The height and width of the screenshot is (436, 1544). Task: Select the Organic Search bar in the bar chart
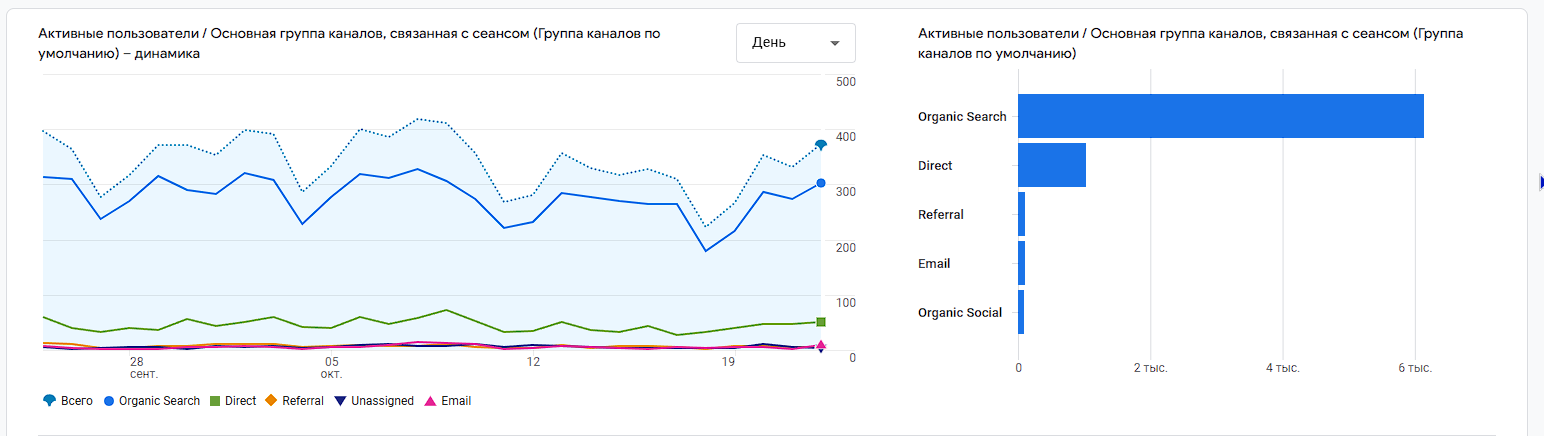click(1220, 116)
